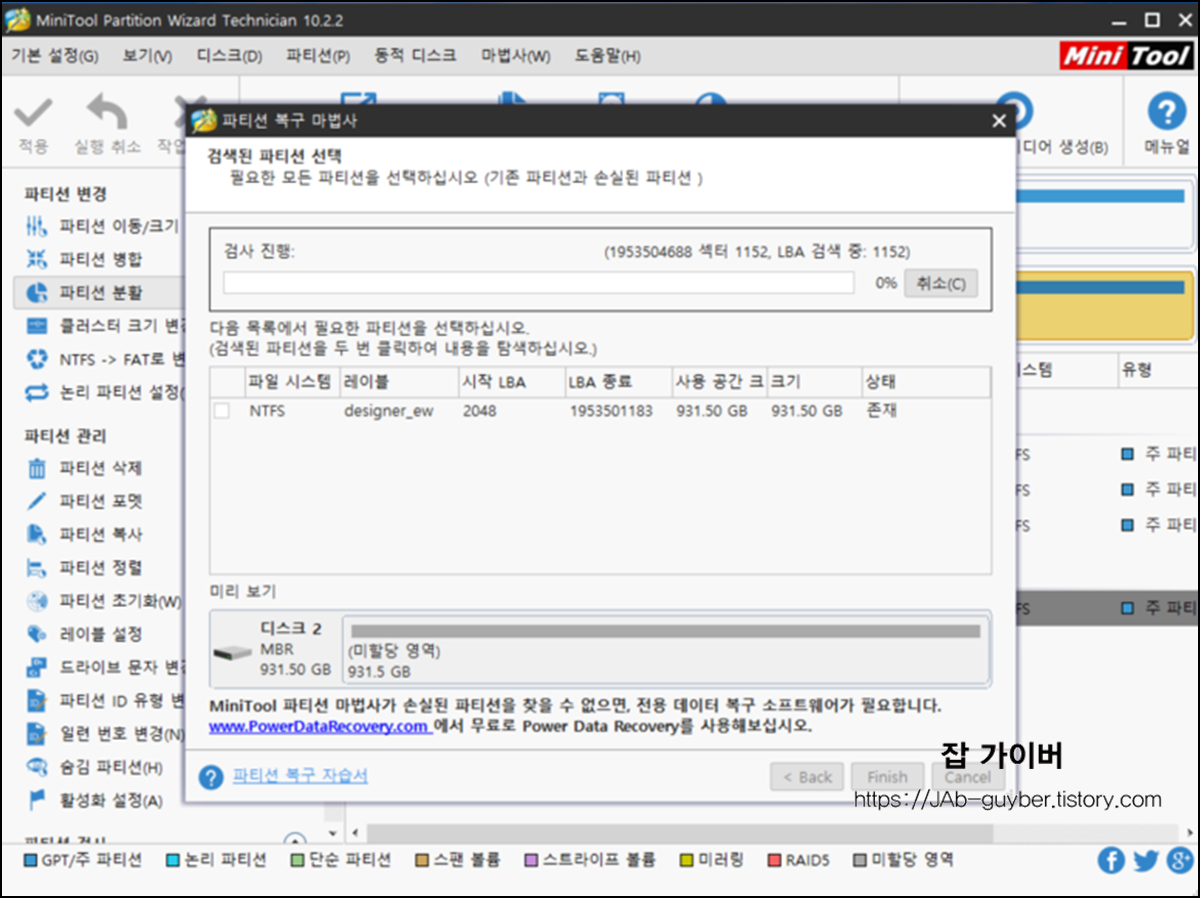This screenshot has width=1200, height=898.
Task: Close the 파티션 복구 마법사 dialog
Action: 998,121
